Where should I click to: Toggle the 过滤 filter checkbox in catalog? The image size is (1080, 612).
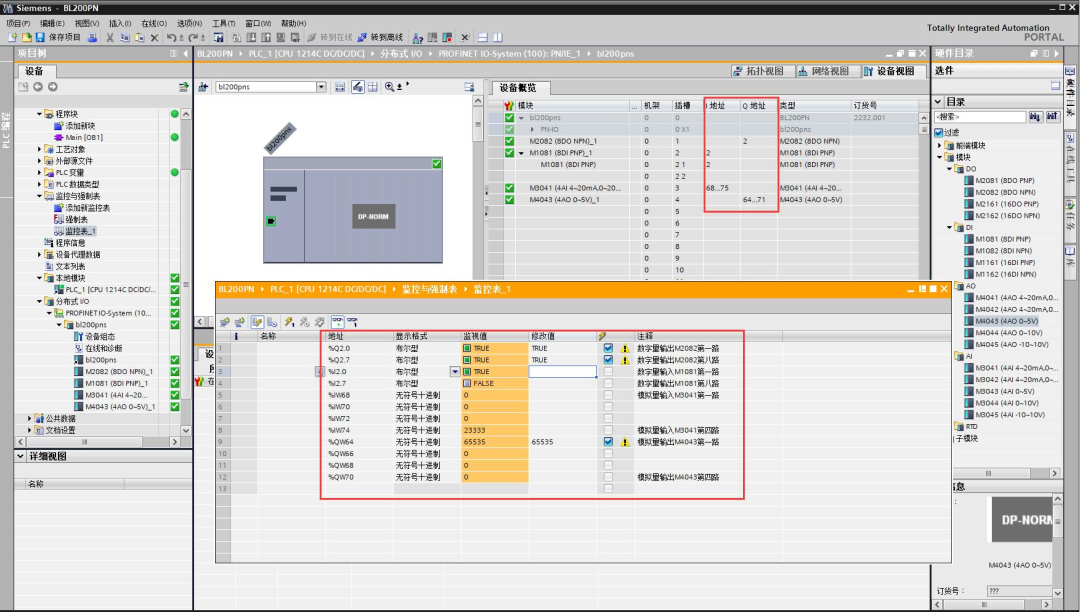(x=939, y=132)
